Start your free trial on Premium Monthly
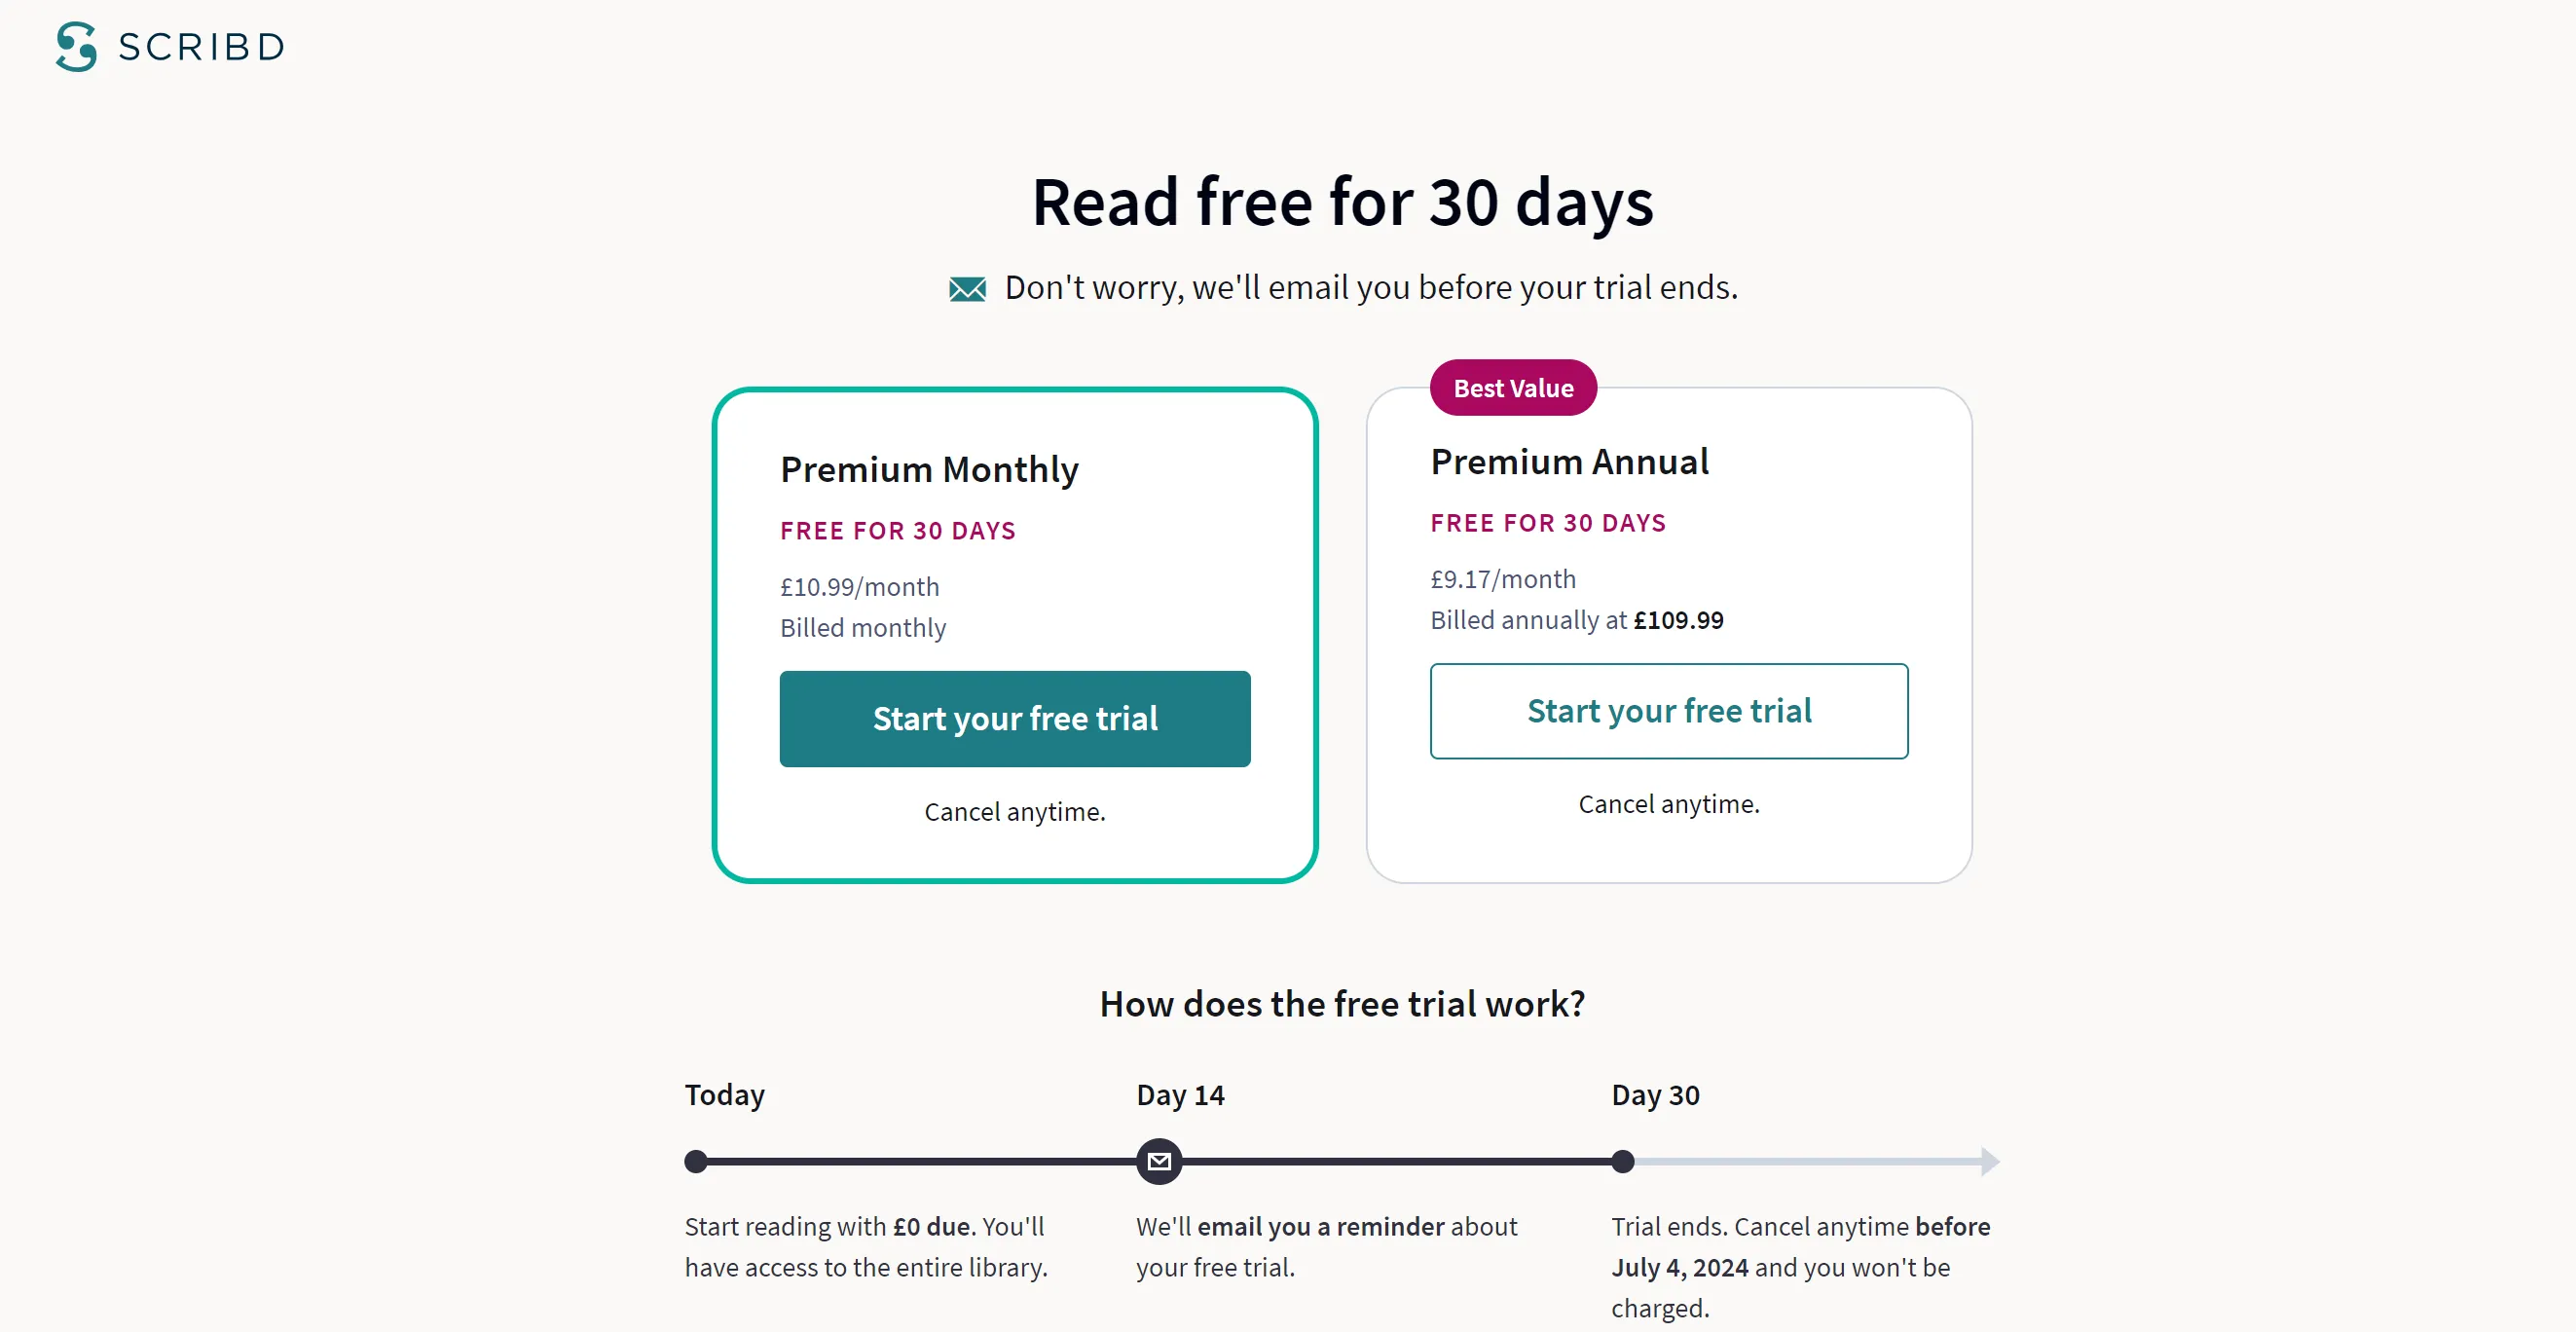Screen dimensions: 2576x1332 coord(1015,719)
